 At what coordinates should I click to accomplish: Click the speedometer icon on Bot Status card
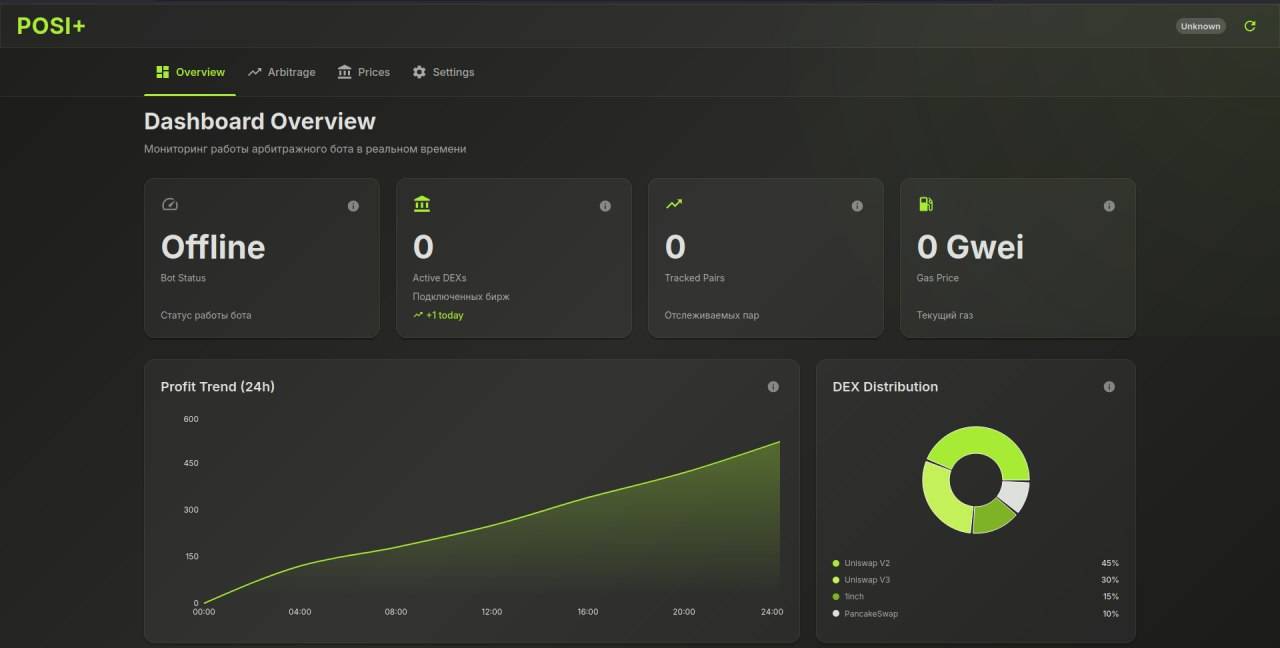tap(170, 205)
